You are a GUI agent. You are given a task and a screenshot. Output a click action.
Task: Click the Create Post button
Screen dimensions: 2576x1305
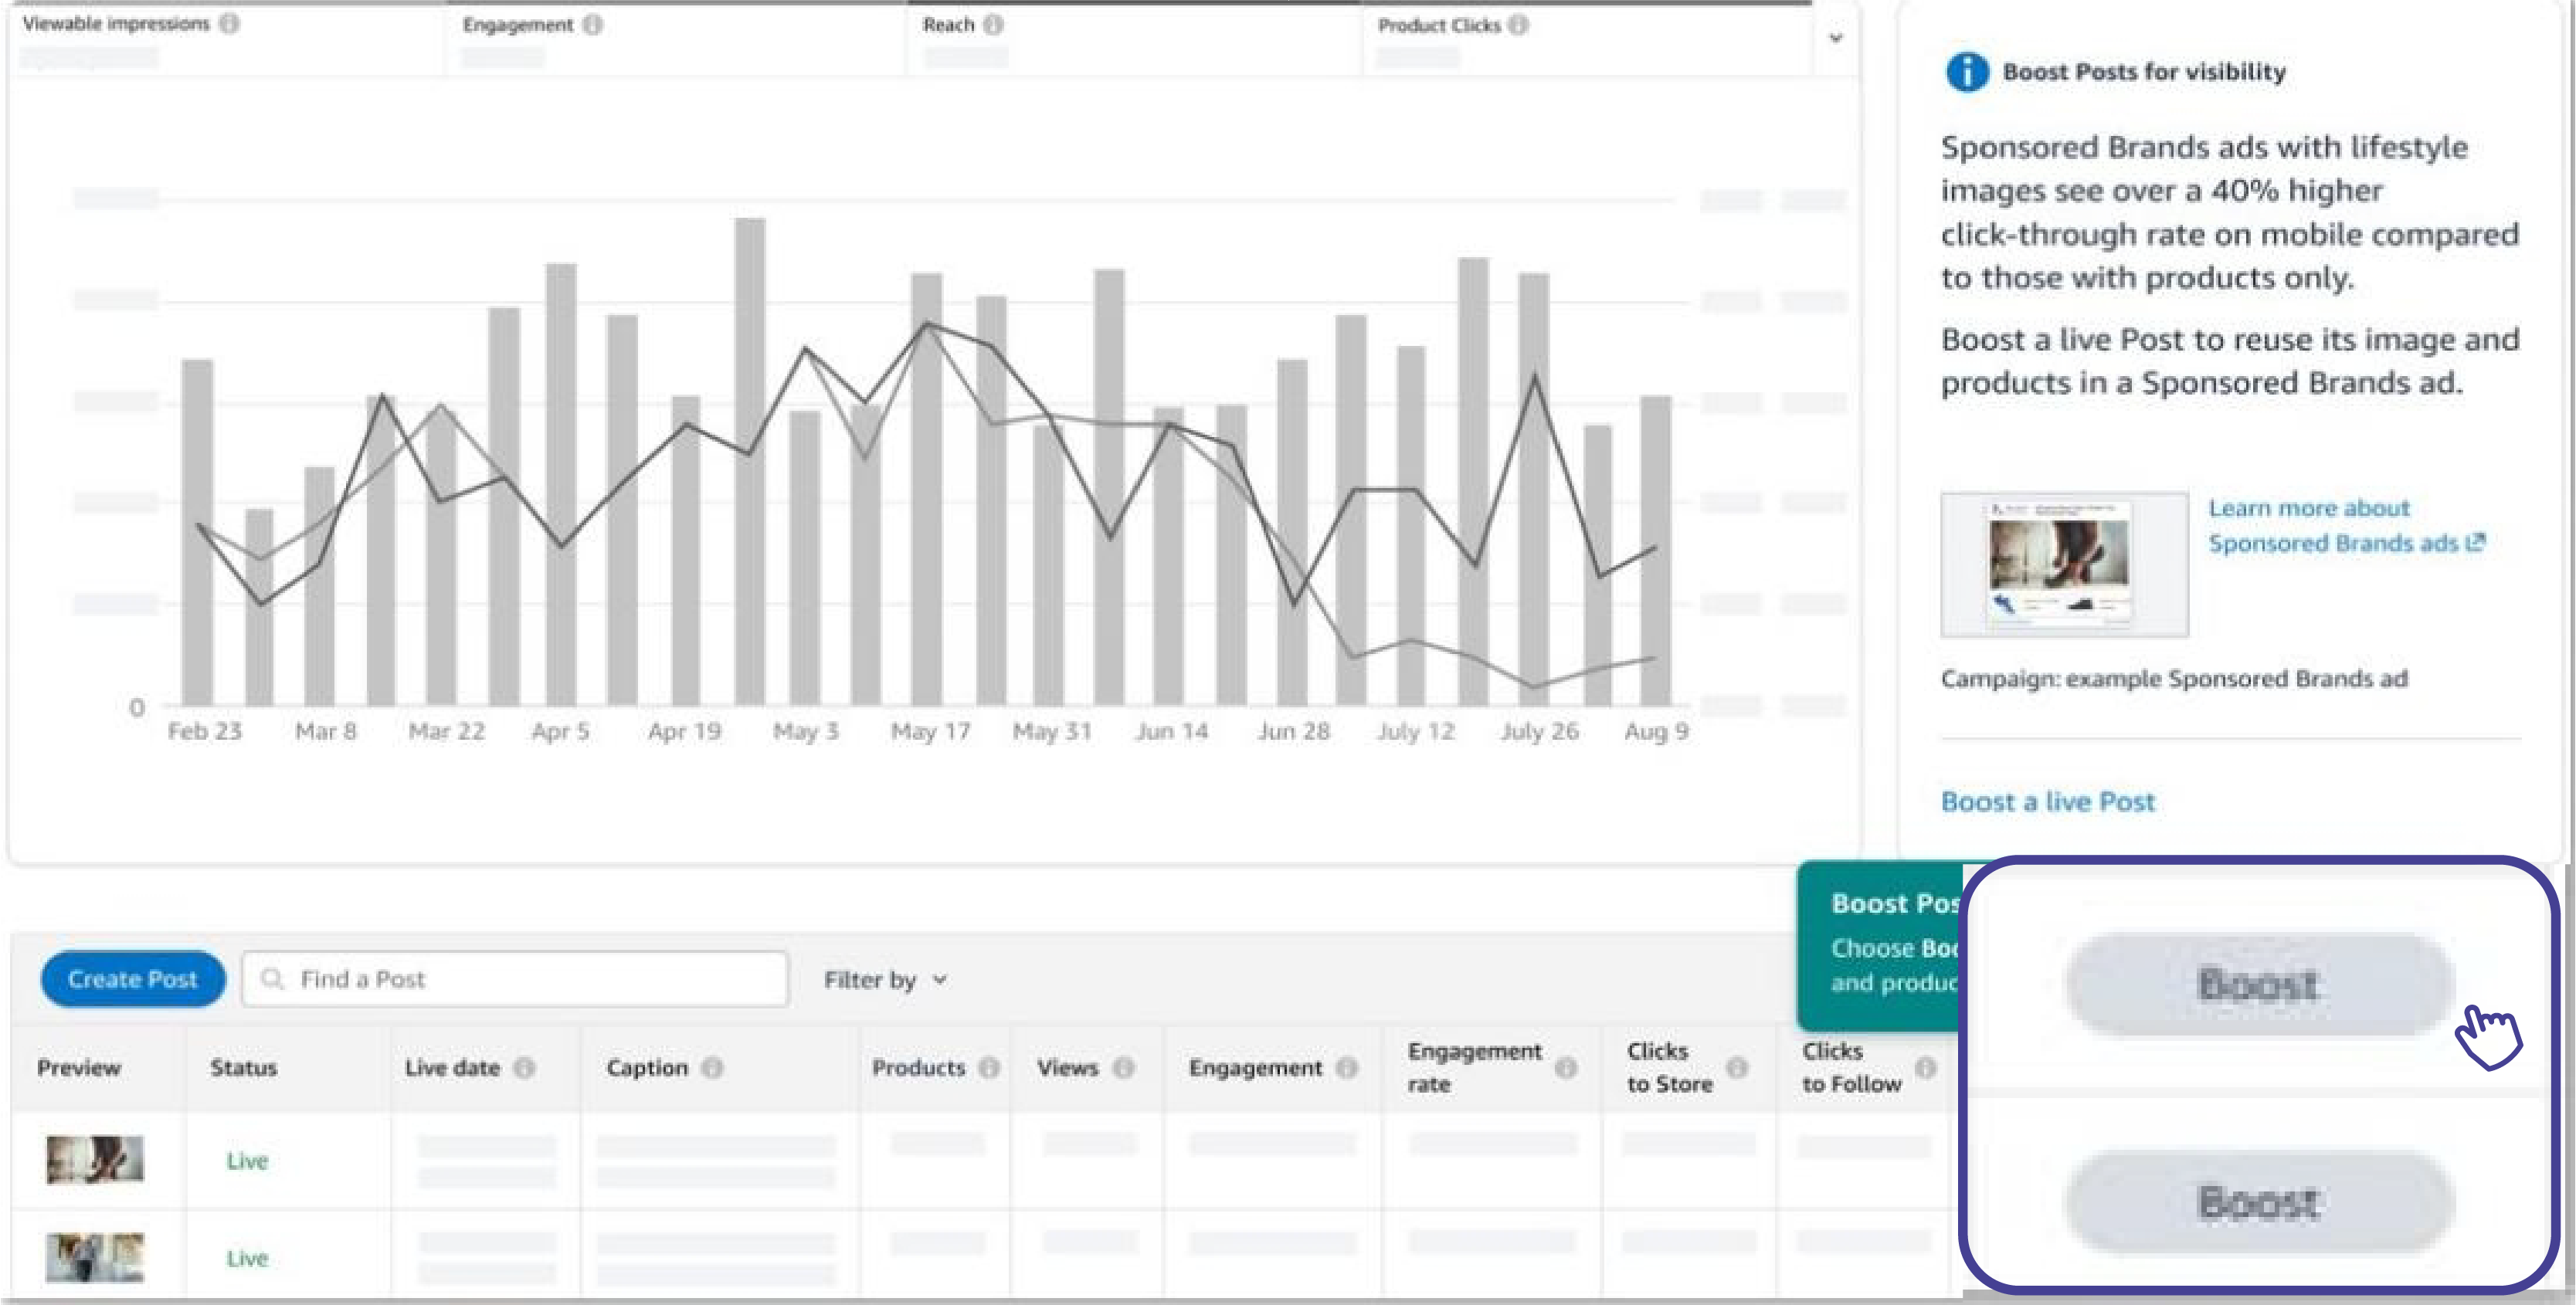[133, 979]
